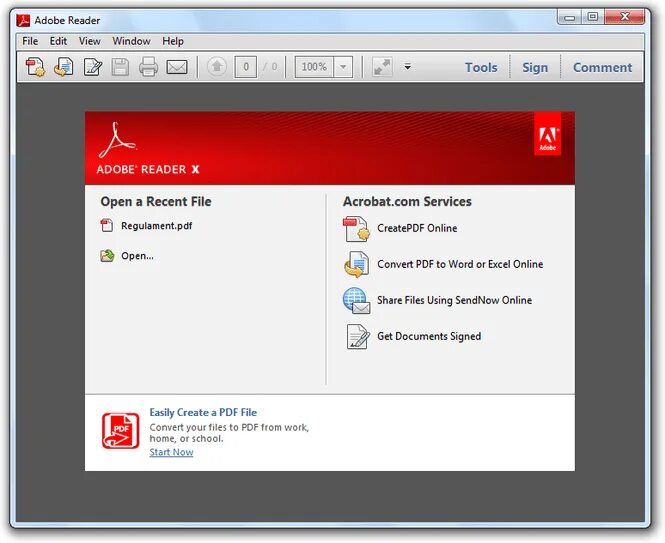Click the green folder Open icon
Screen dimensions: 665x543
click(x=107, y=255)
